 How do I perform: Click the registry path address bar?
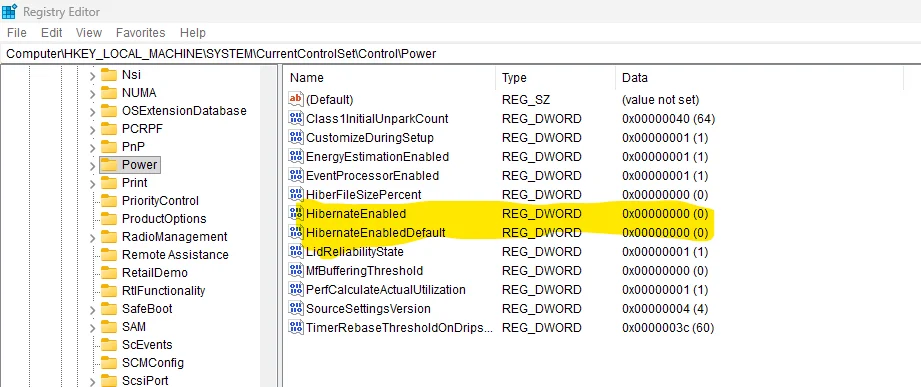[460, 54]
